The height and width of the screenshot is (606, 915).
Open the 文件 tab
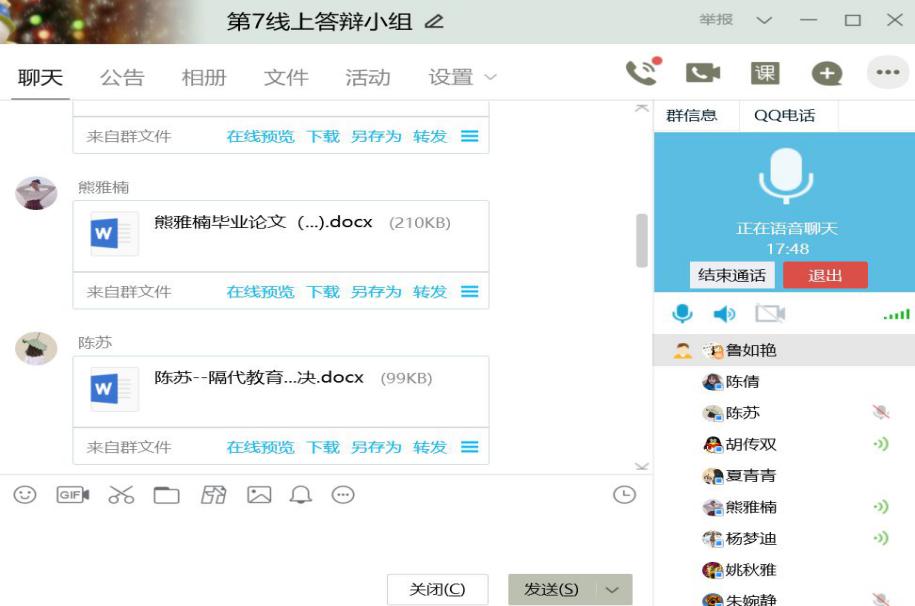(286, 77)
